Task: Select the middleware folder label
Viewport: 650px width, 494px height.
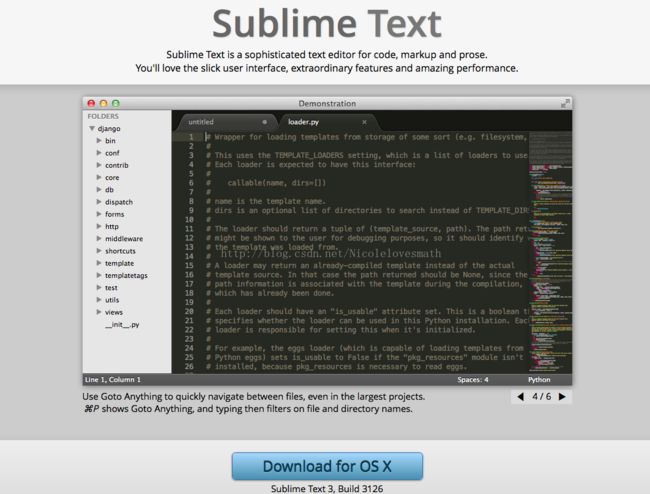Action: click(124, 239)
